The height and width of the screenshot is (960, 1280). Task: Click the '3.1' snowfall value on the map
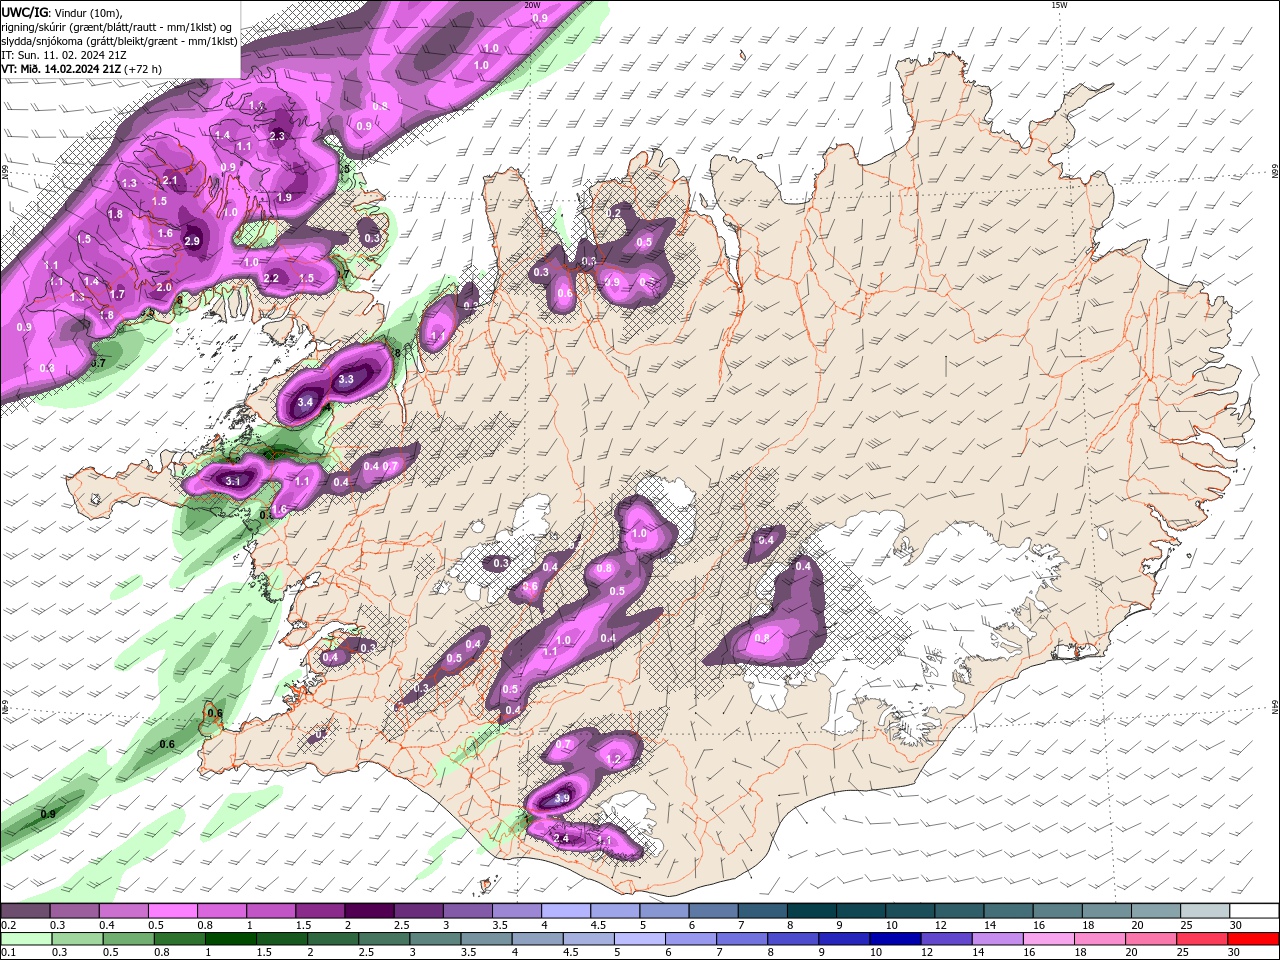(x=233, y=481)
